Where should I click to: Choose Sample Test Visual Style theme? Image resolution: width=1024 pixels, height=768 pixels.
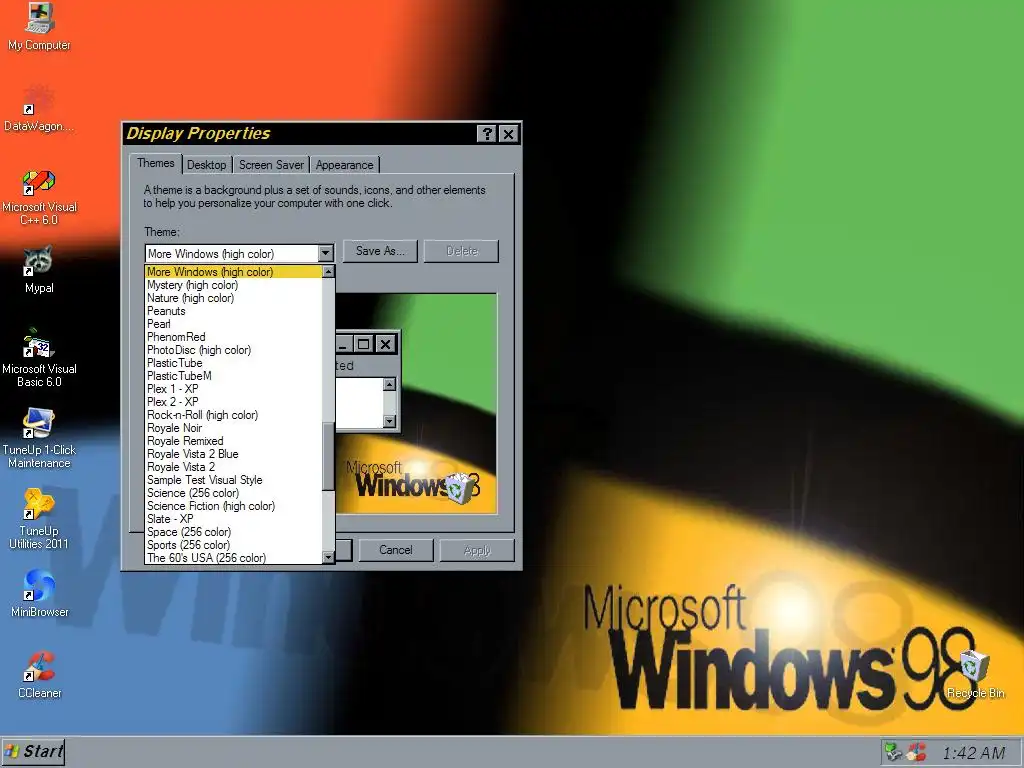click(x=234, y=480)
